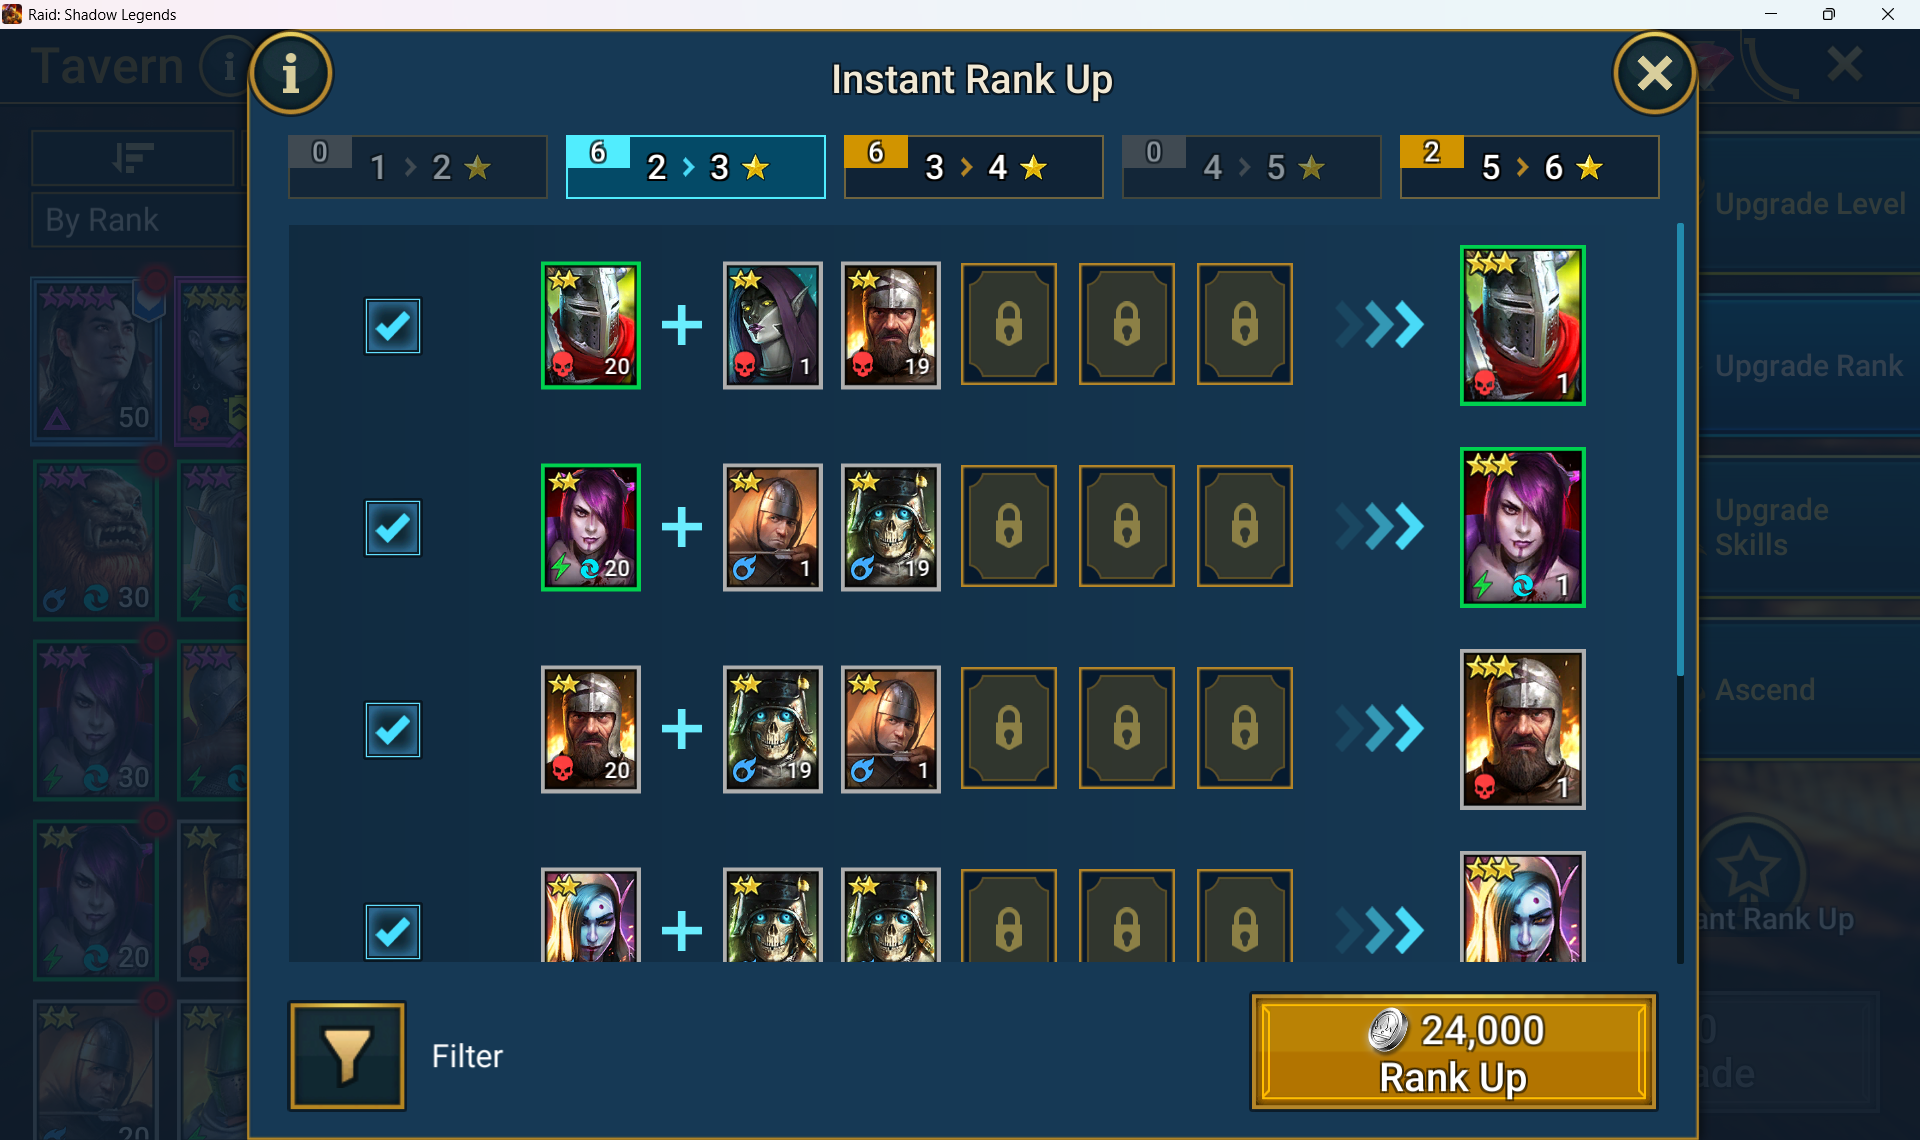This screenshot has height=1140, width=1920.
Task: Uncheck the second rank up row checkbox
Action: [x=392, y=527]
